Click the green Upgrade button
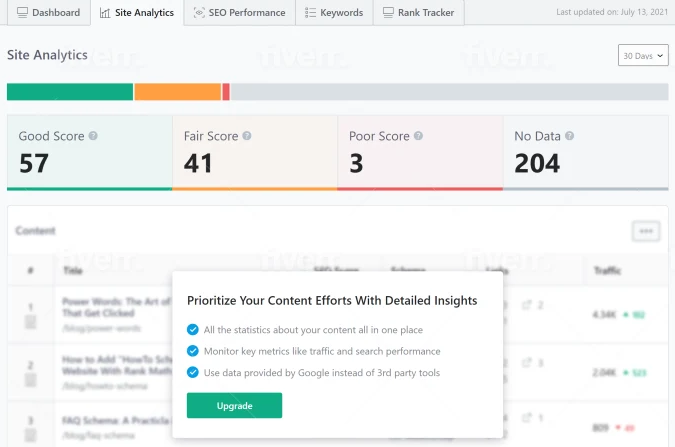 pyautogui.click(x=234, y=405)
